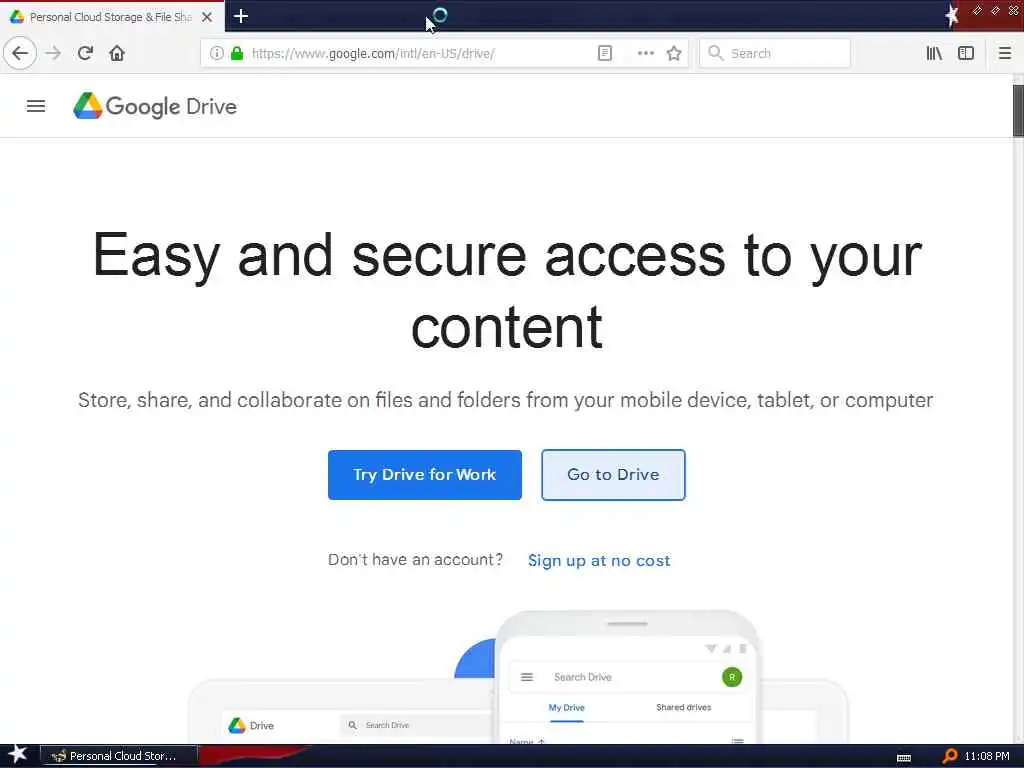Go back to the previous page
The height and width of the screenshot is (768, 1024).
click(20, 53)
